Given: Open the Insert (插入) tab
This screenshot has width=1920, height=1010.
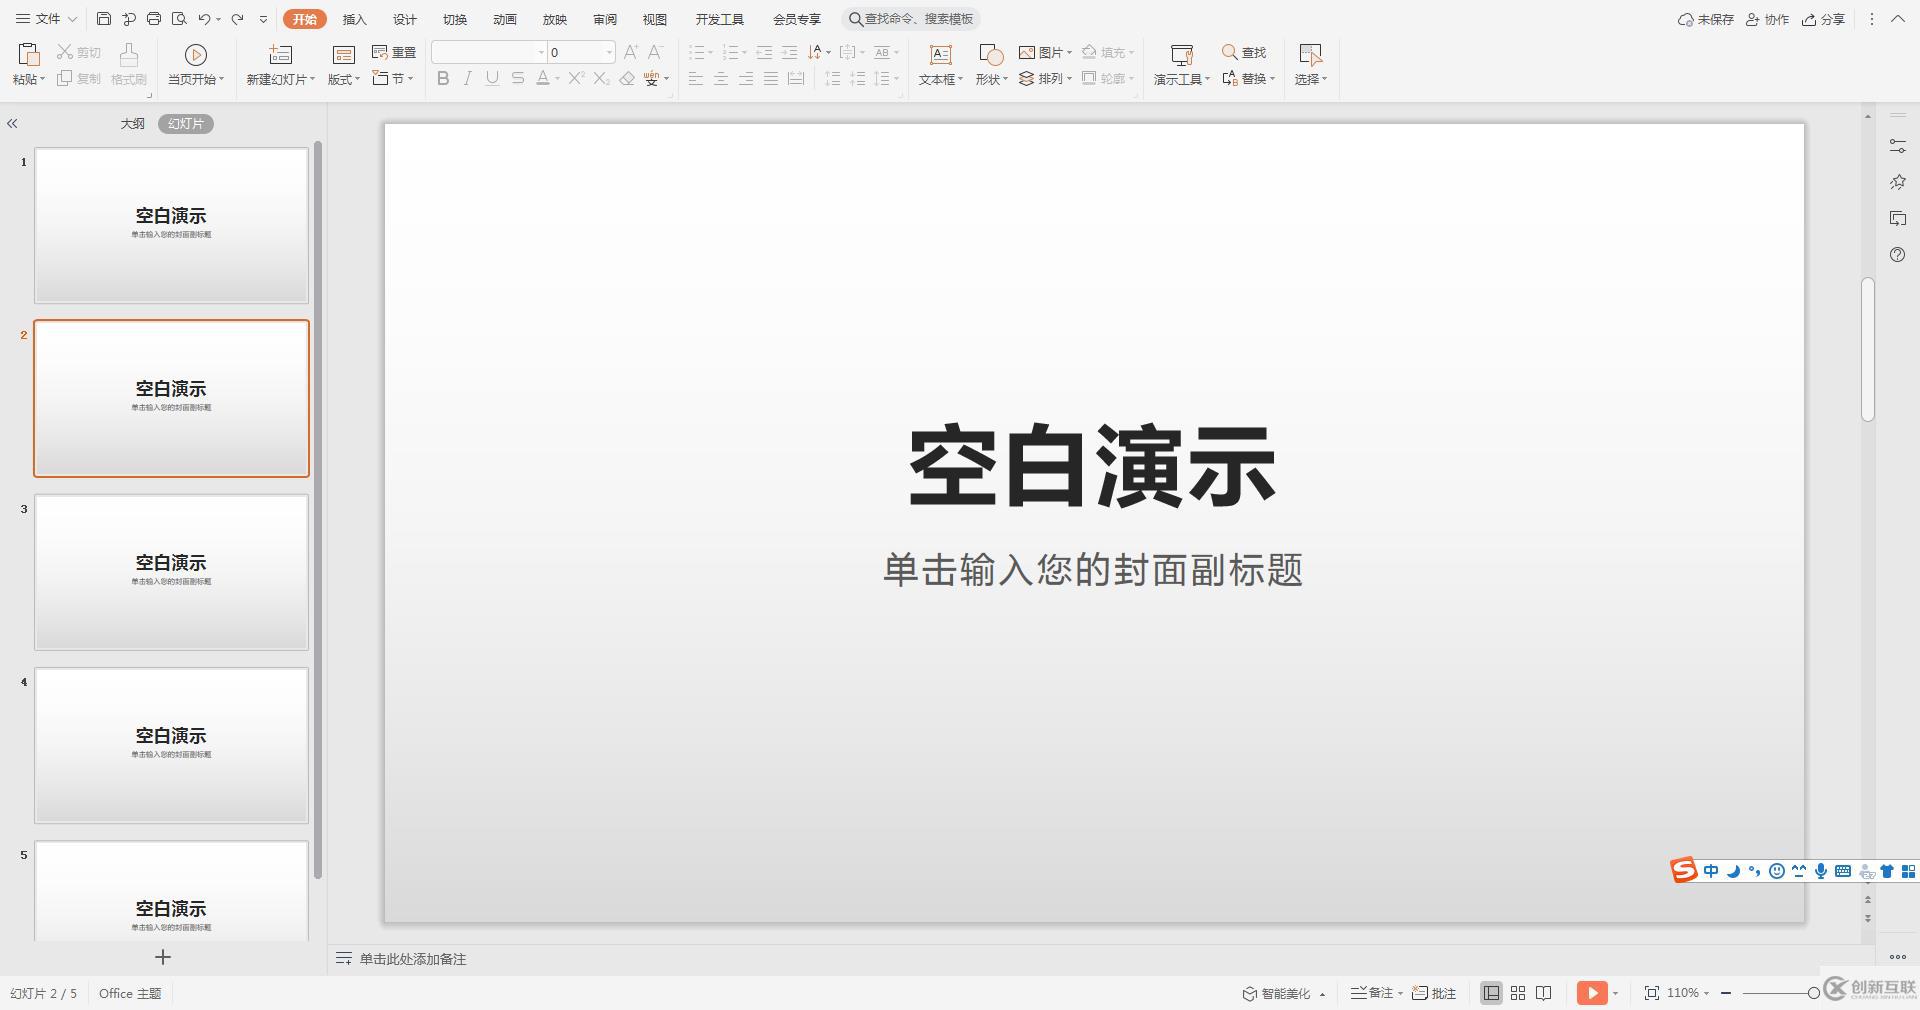Looking at the screenshot, I should coord(355,19).
